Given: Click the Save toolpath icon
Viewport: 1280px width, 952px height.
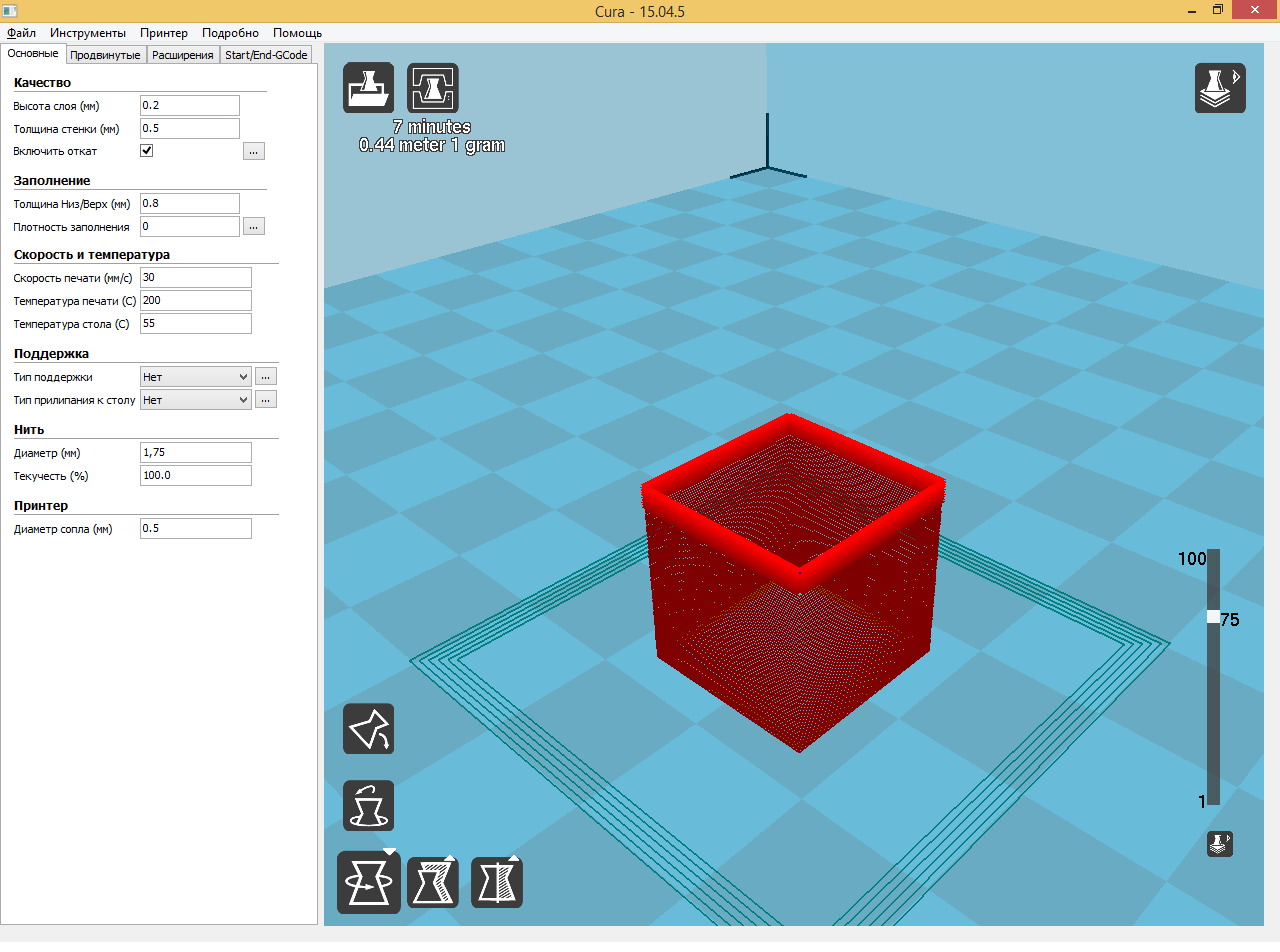Looking at the screenshot, I should point(433,88).
